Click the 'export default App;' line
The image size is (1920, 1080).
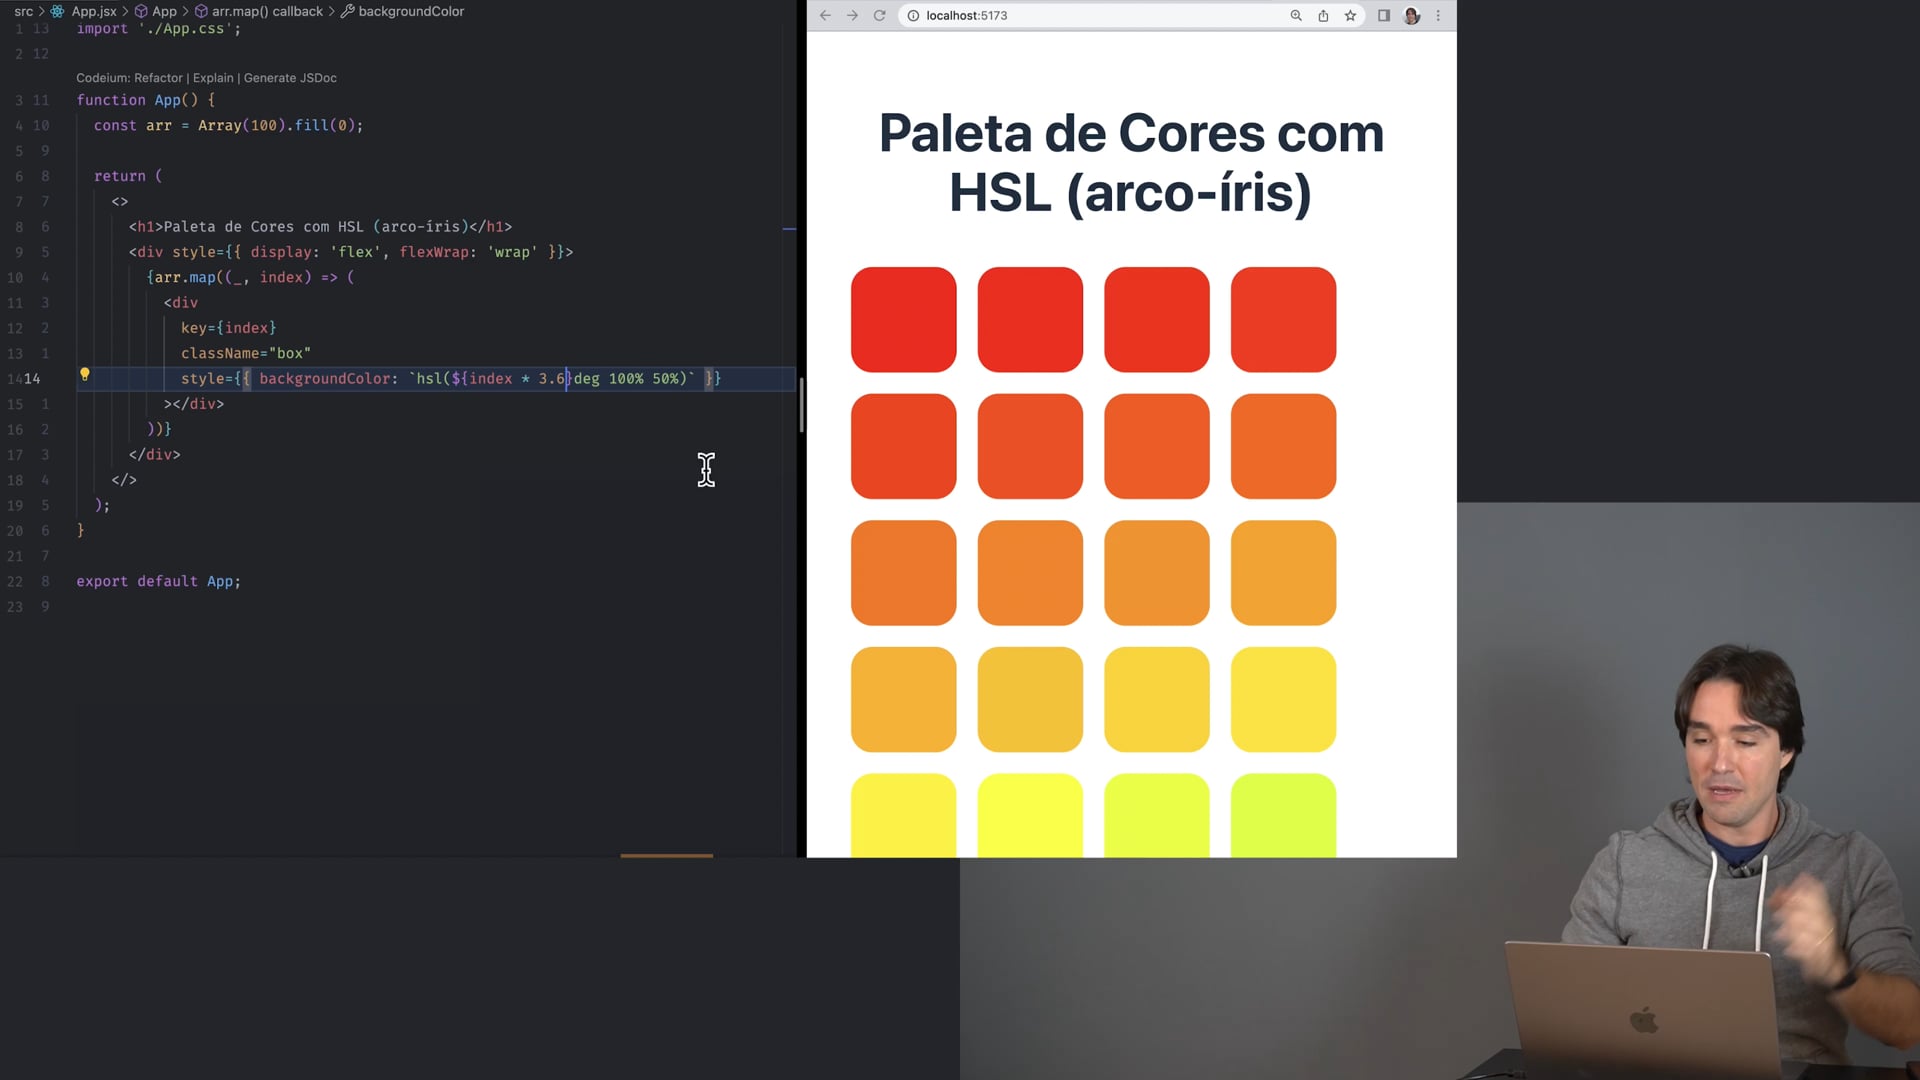[x=159, y=581]
